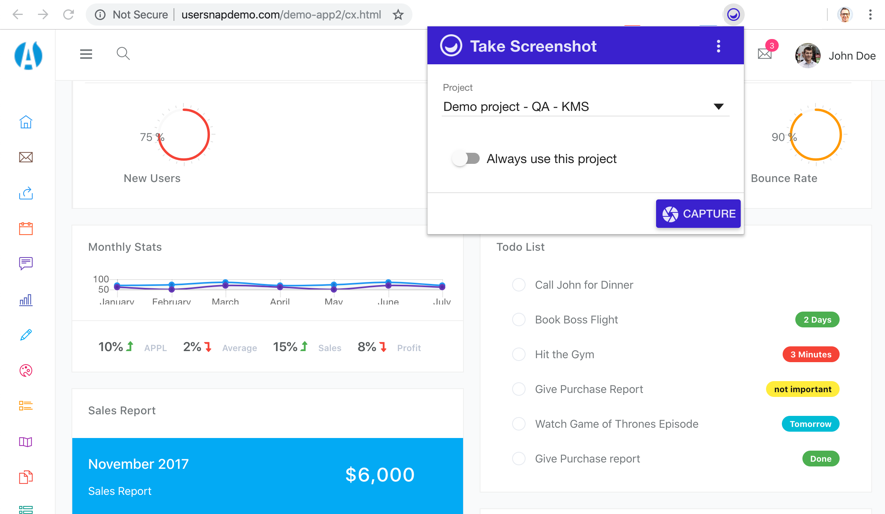Bookmark this page with the star icon
This screenshot has width=885, height=514.
[398, 15]
